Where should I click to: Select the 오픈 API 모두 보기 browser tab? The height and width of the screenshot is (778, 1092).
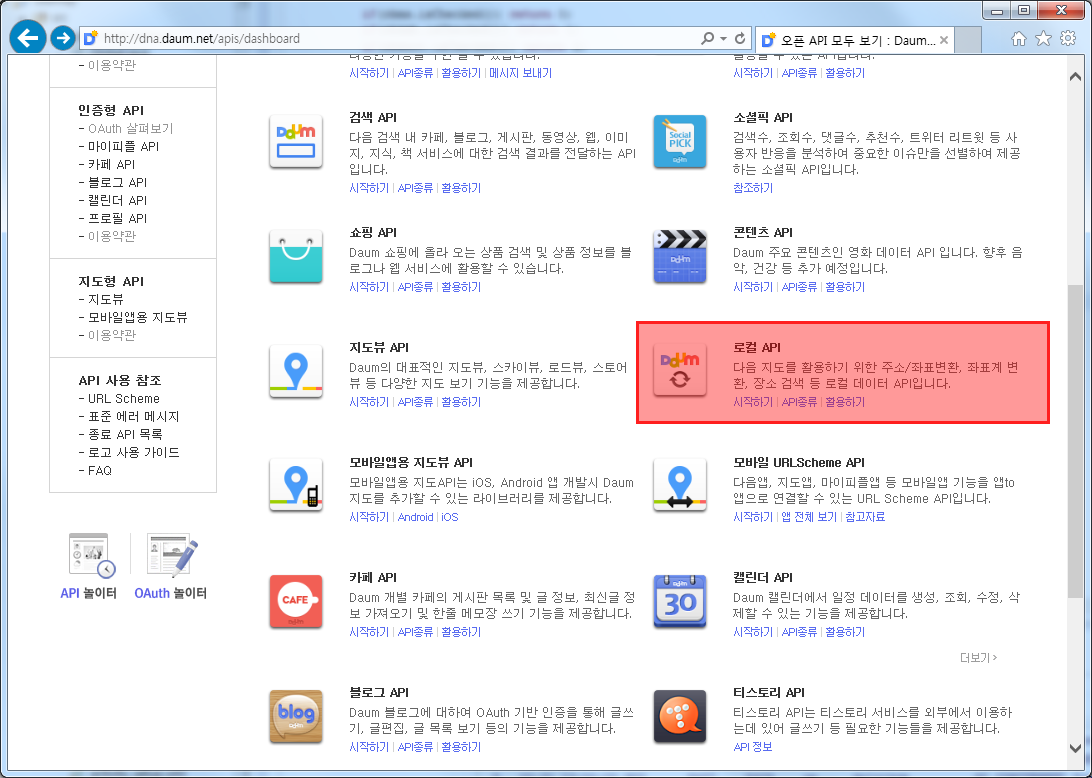tap(855, 40)
